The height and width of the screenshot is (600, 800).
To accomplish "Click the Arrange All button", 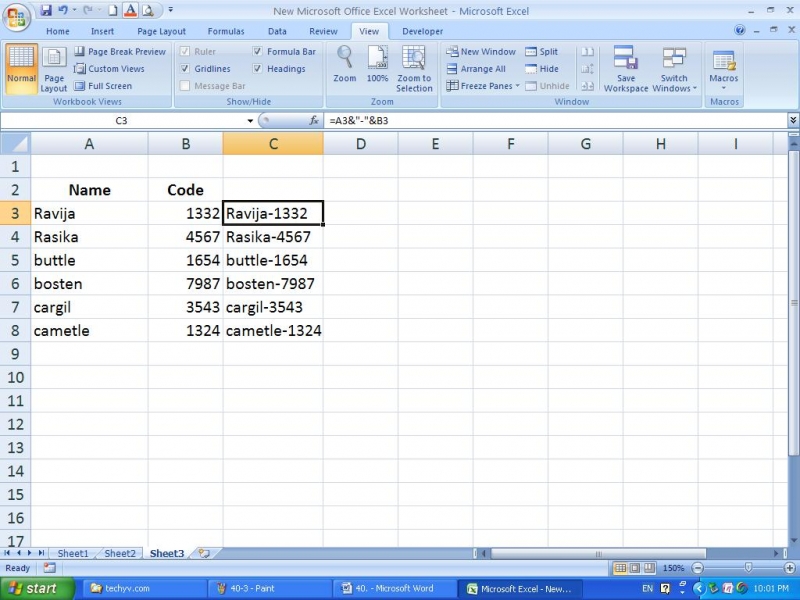I will coord(476,69).
